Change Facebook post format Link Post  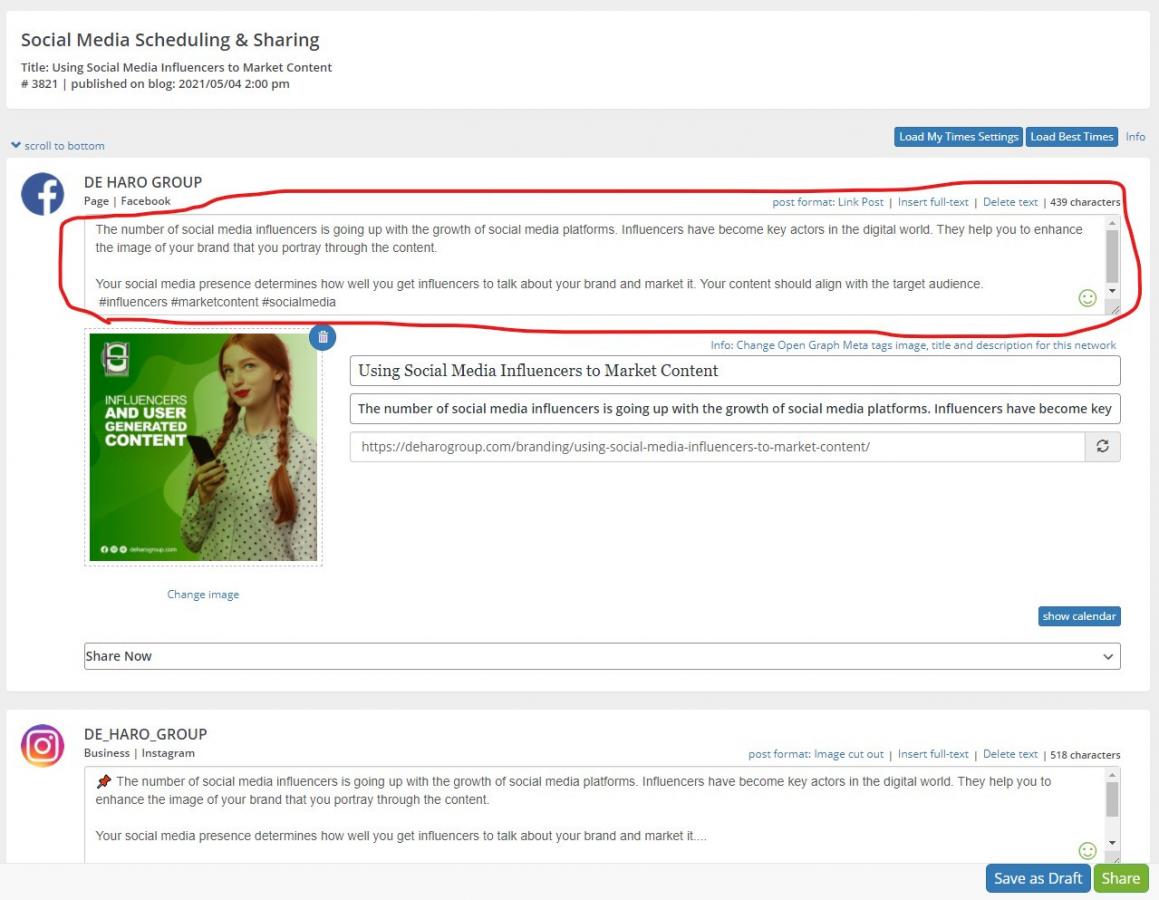point(860,202)
